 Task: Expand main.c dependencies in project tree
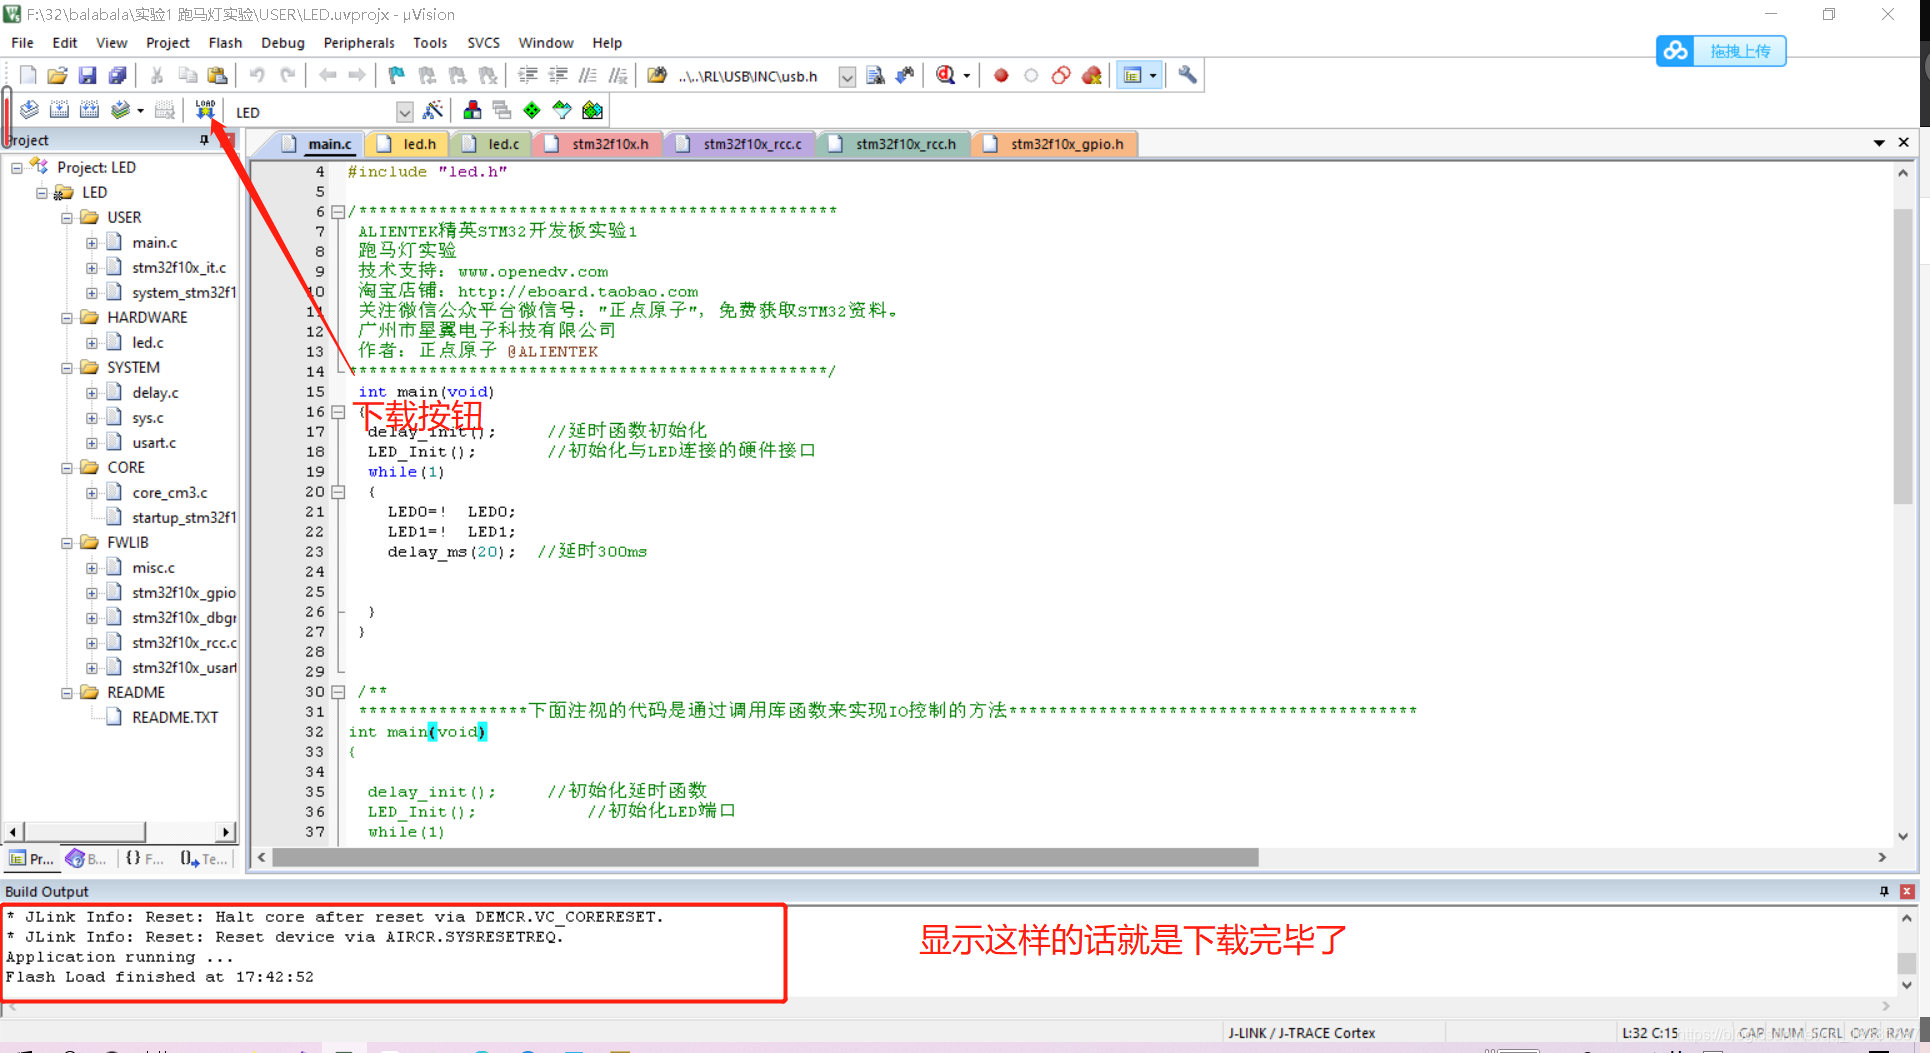[92, 243]
